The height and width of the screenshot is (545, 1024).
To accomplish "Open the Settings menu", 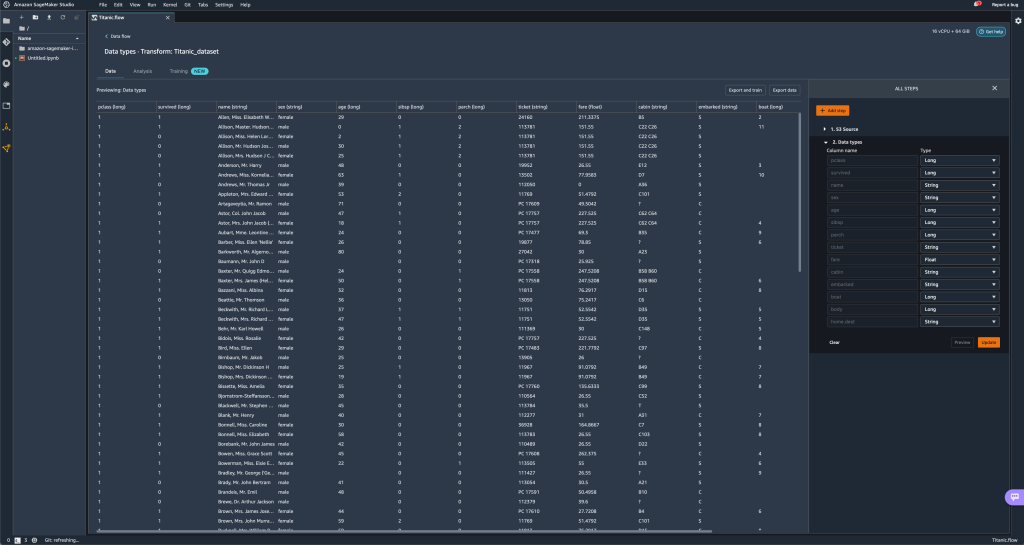I will 224,5.
